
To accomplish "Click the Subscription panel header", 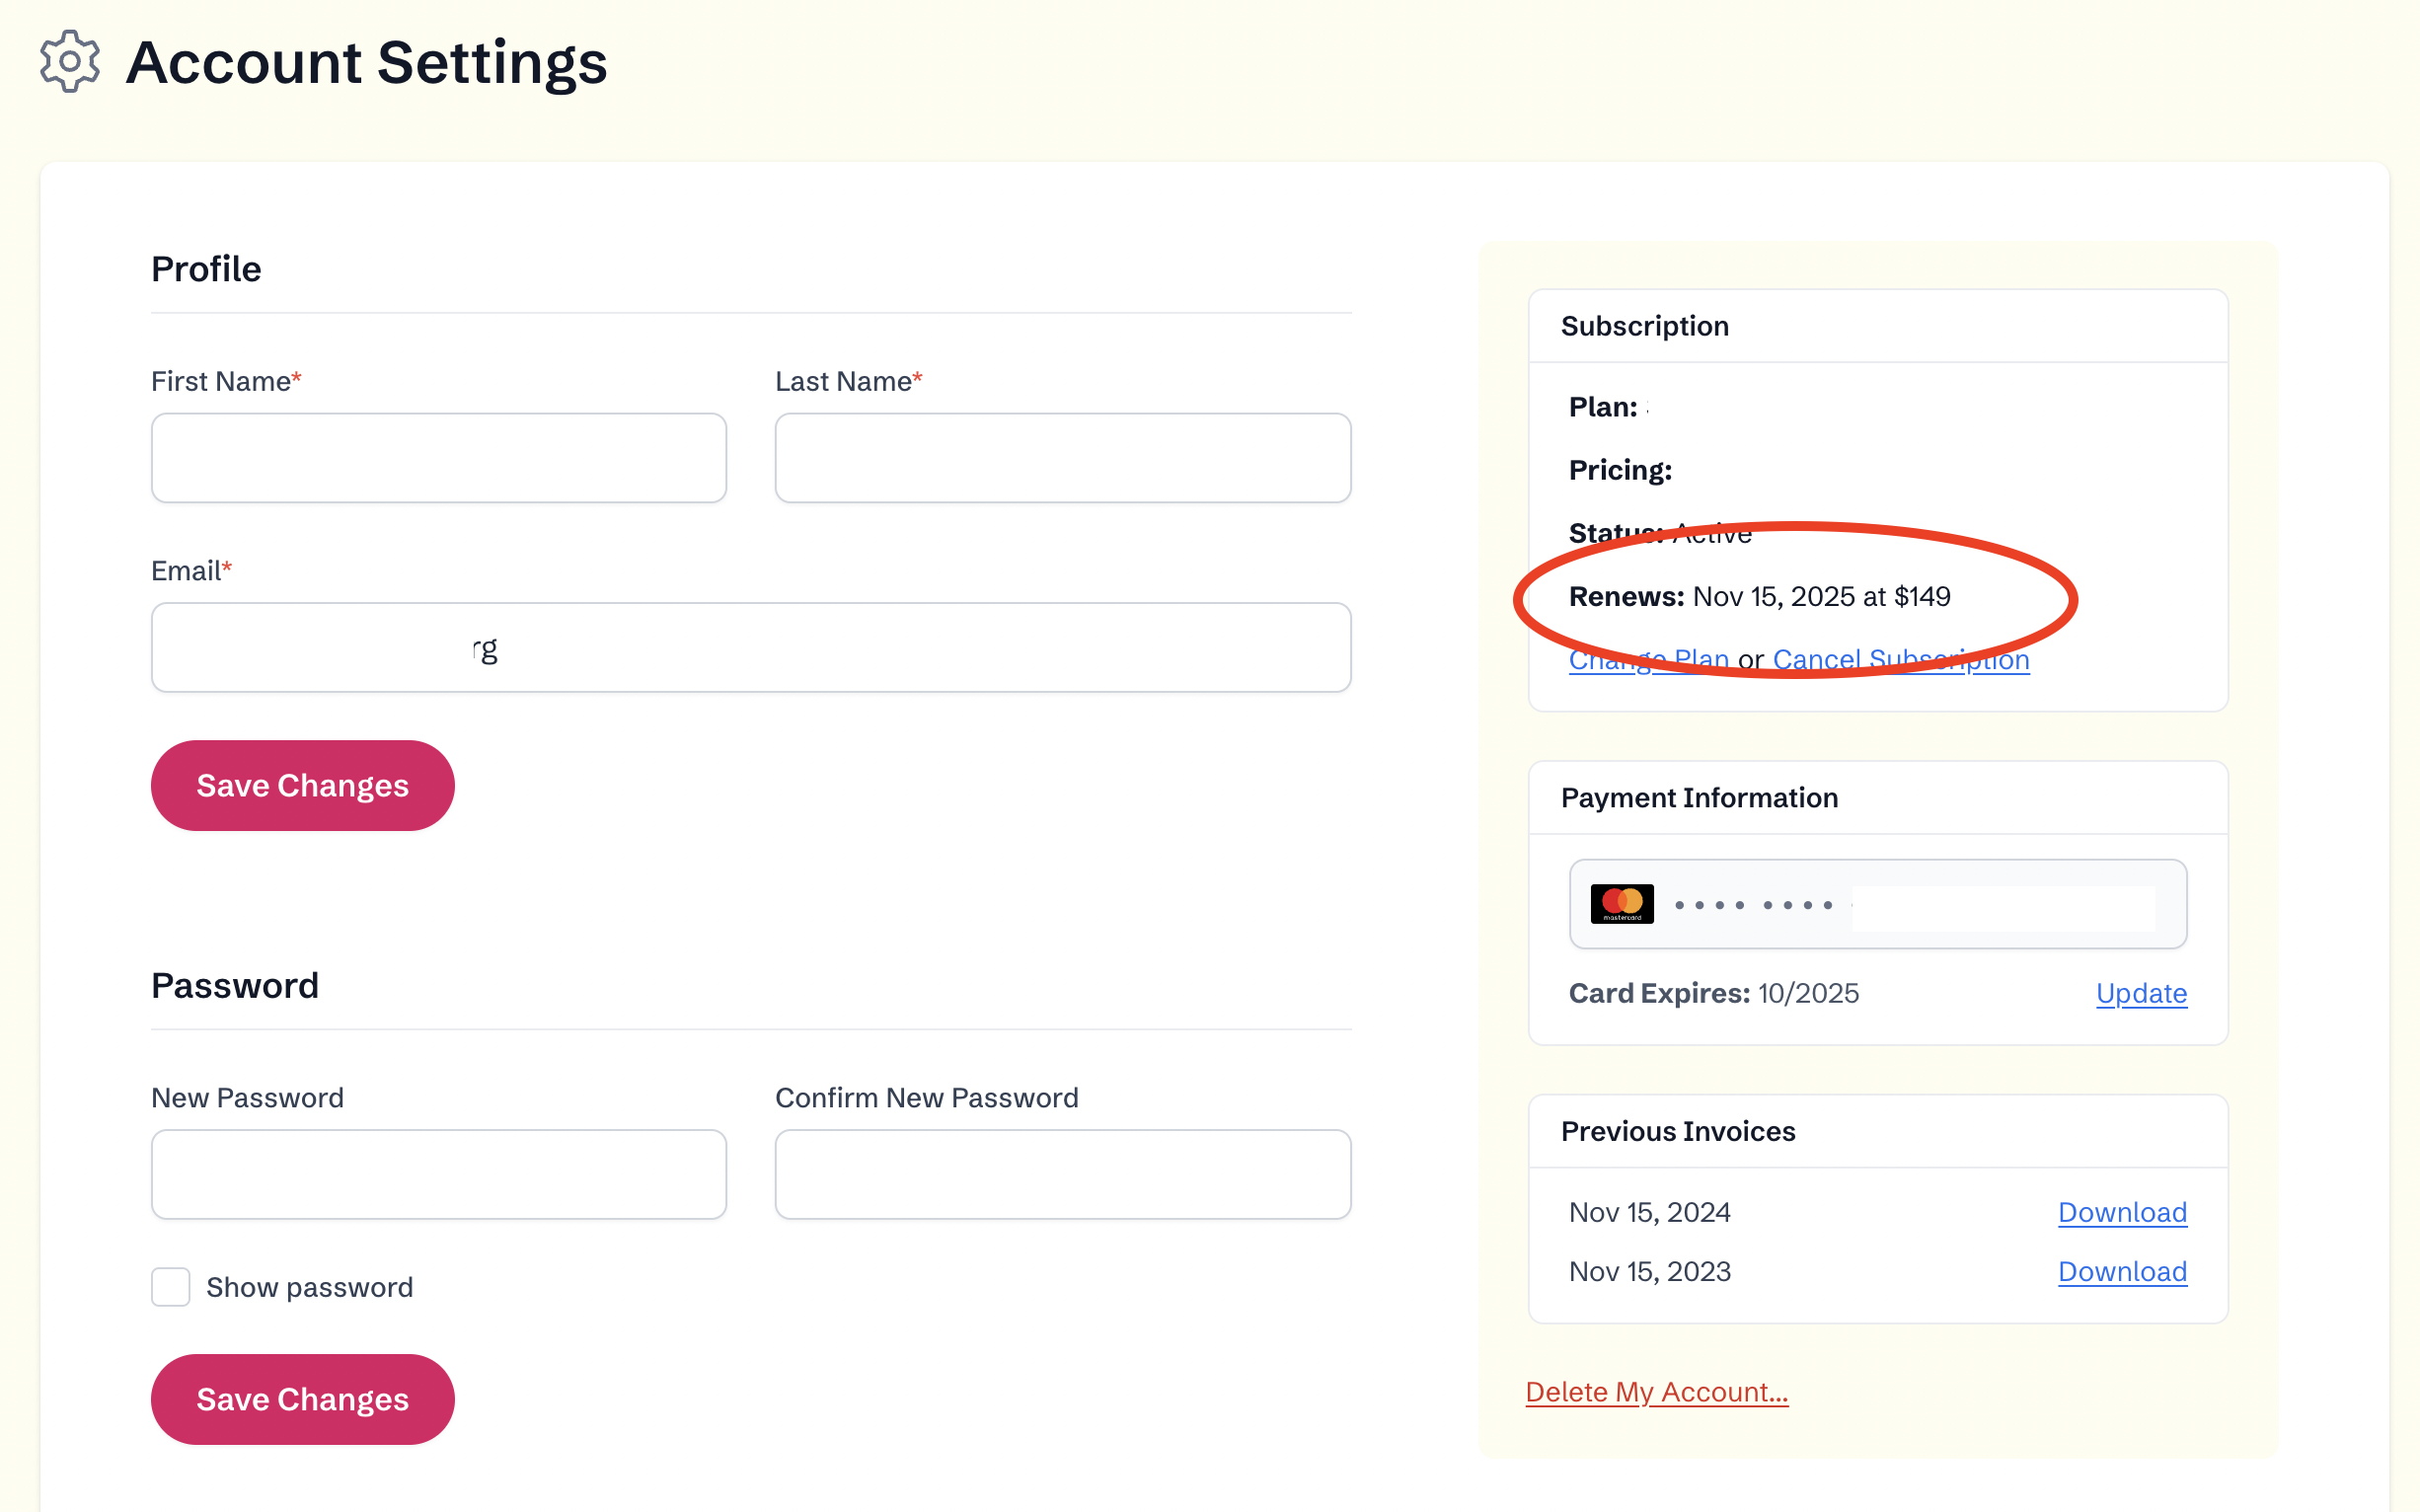I will (1644, 326).
